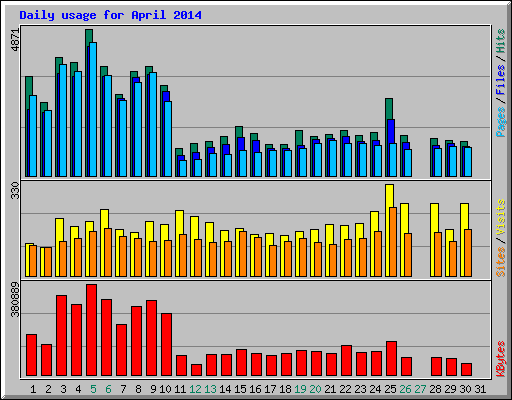
Task: Click the Pages legend label
Action: (500, 121)
